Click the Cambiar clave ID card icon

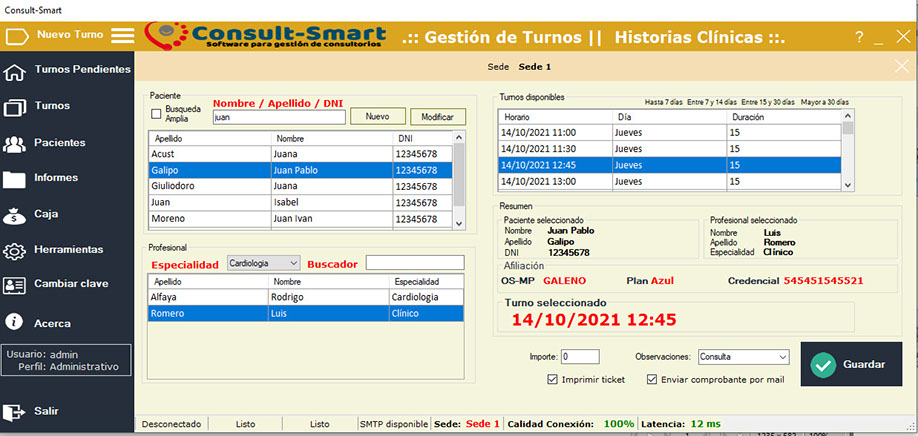click(15, 285)
